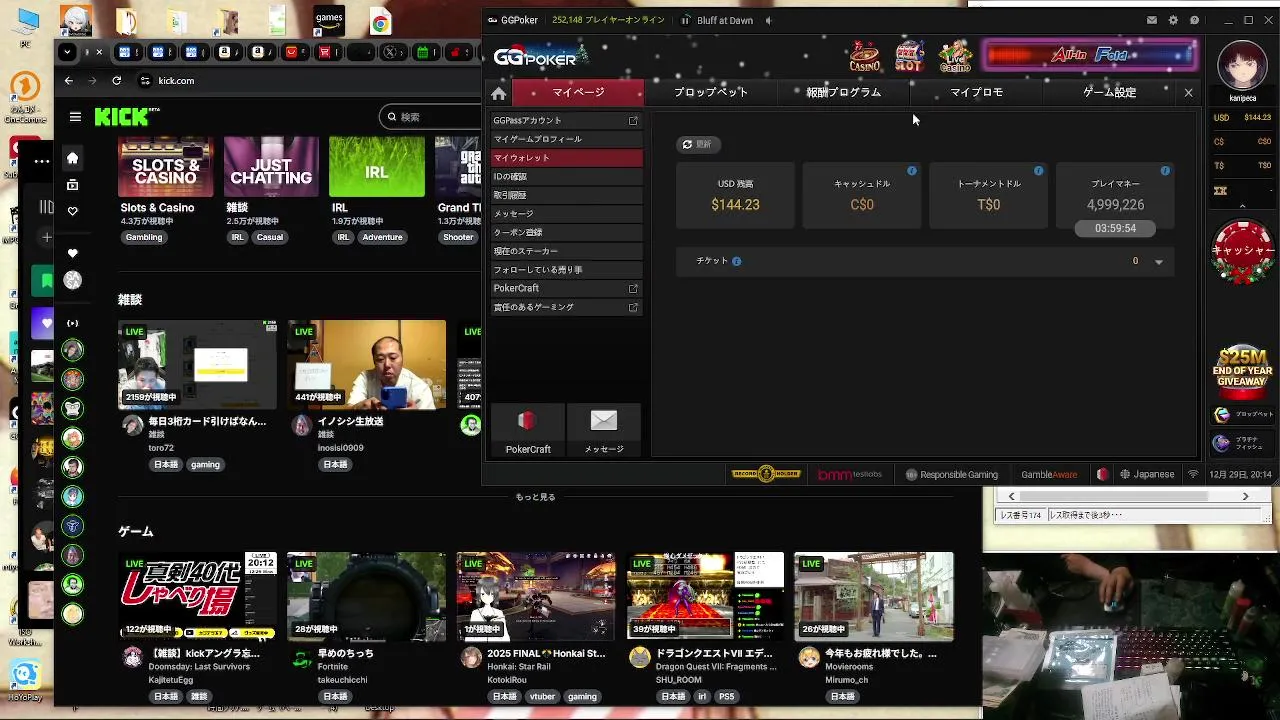Viewport: 1280px width, 720px height.
Task: Open the Amazon games desktop shortcut
Action: point(329,22)
